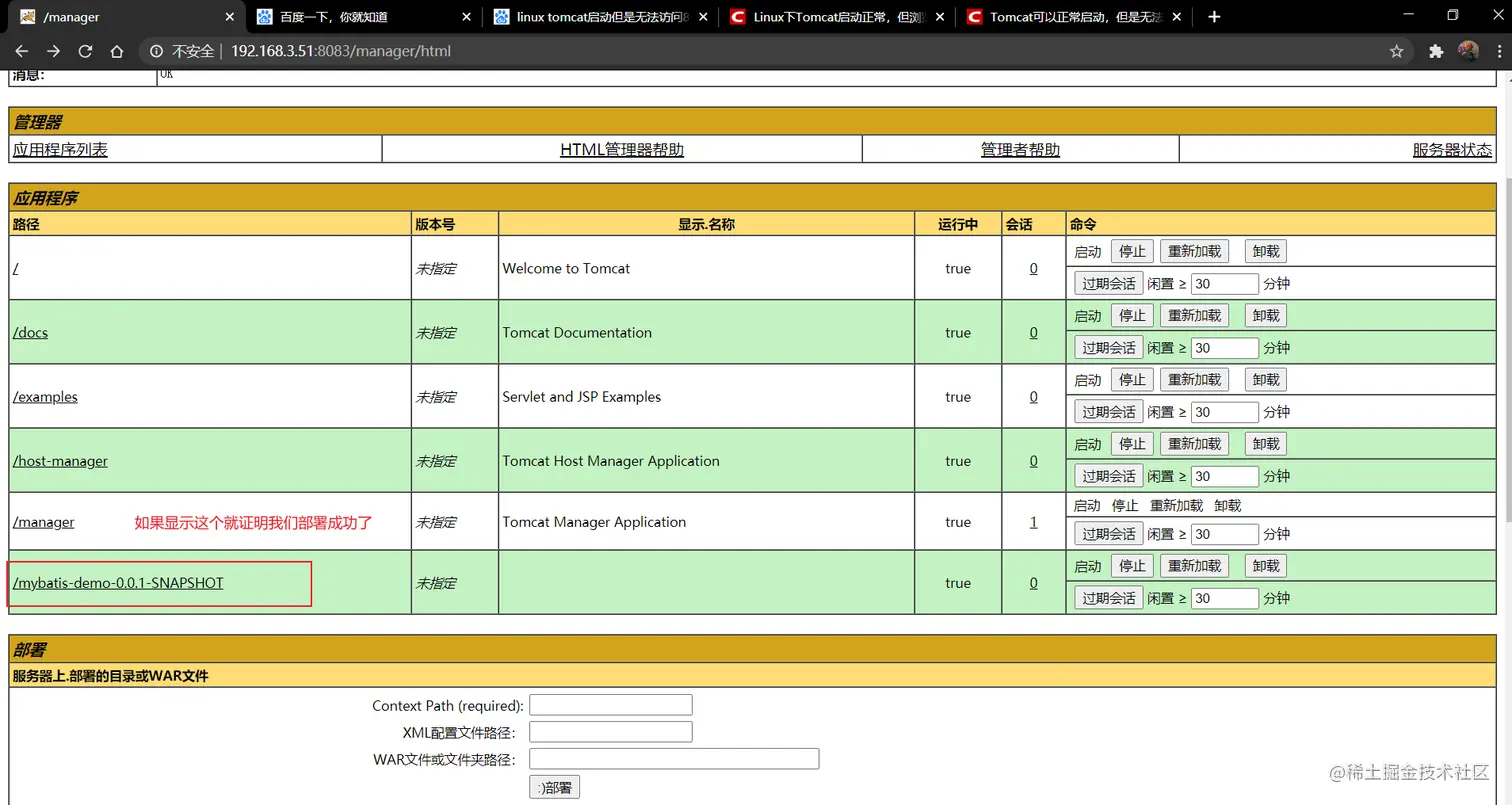Stop the /docs application

point(1132,315)
